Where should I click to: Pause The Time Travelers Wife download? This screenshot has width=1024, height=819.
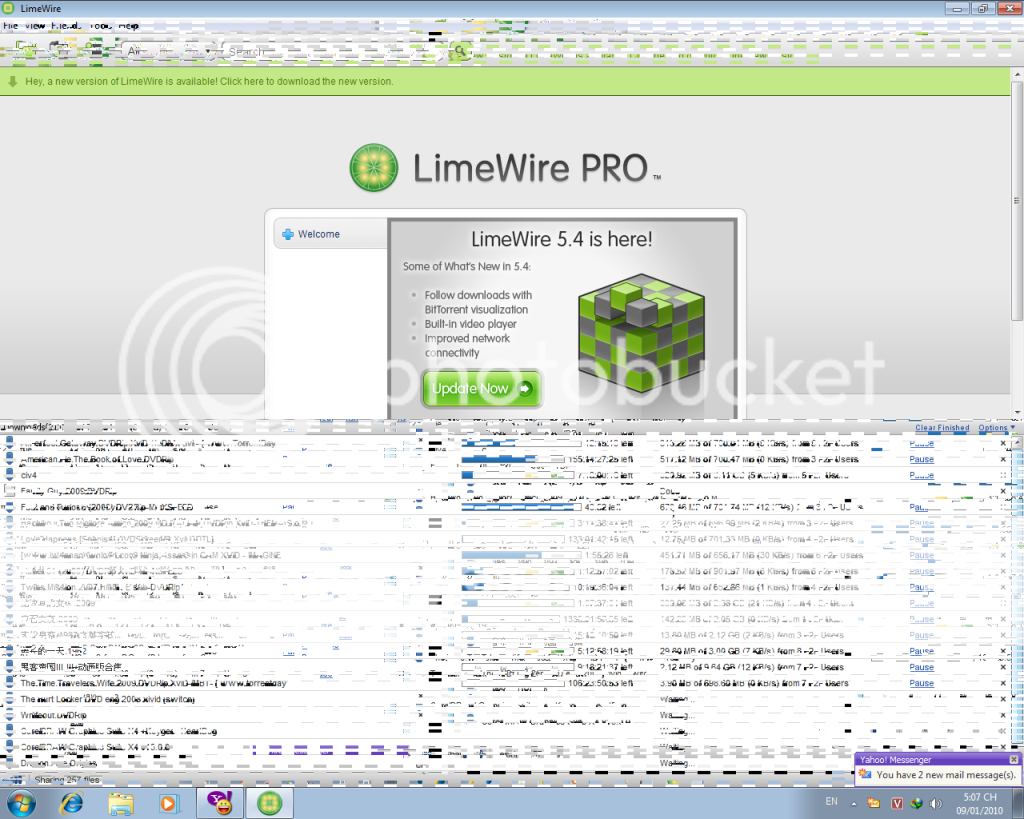[921, 683]
